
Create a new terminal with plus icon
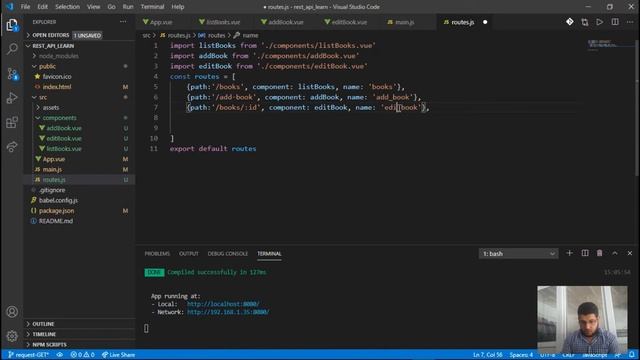pos(569,253)
